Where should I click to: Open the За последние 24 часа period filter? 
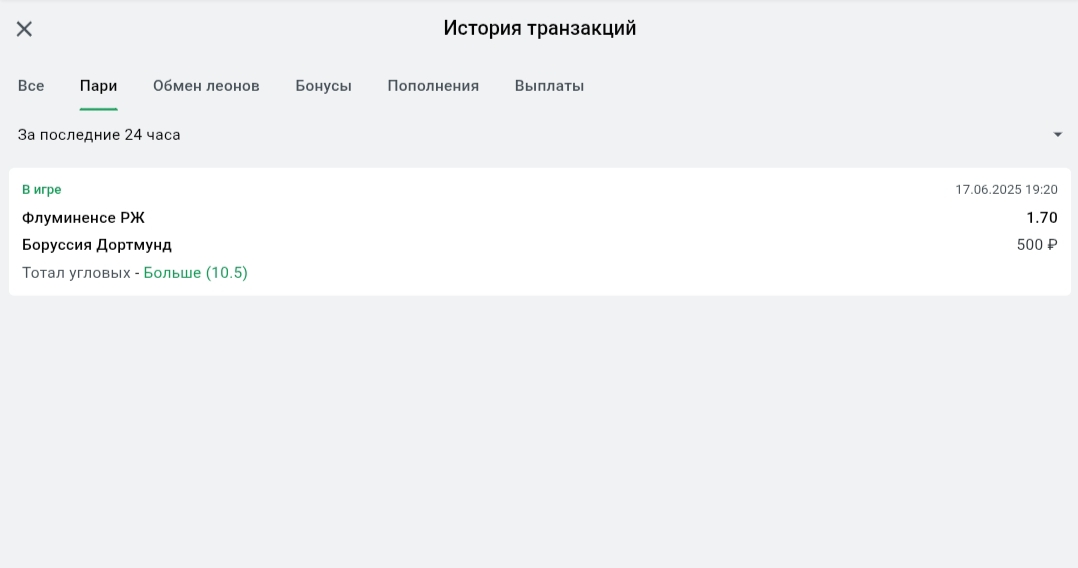(100, 135)
